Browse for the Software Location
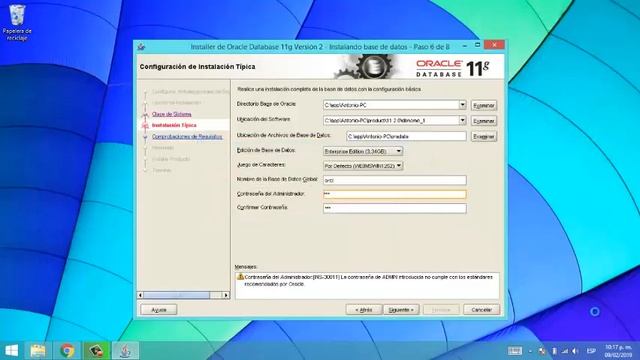The height and width of the screenshot is (360, 640). (484, 121)
